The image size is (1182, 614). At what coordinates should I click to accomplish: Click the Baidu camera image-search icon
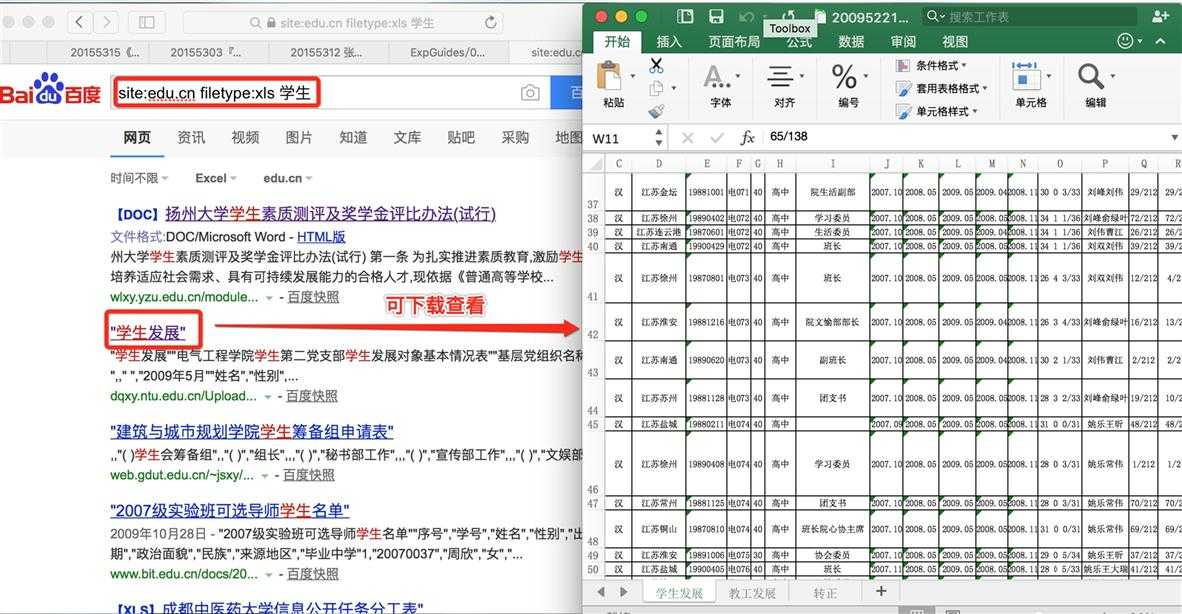530,93
